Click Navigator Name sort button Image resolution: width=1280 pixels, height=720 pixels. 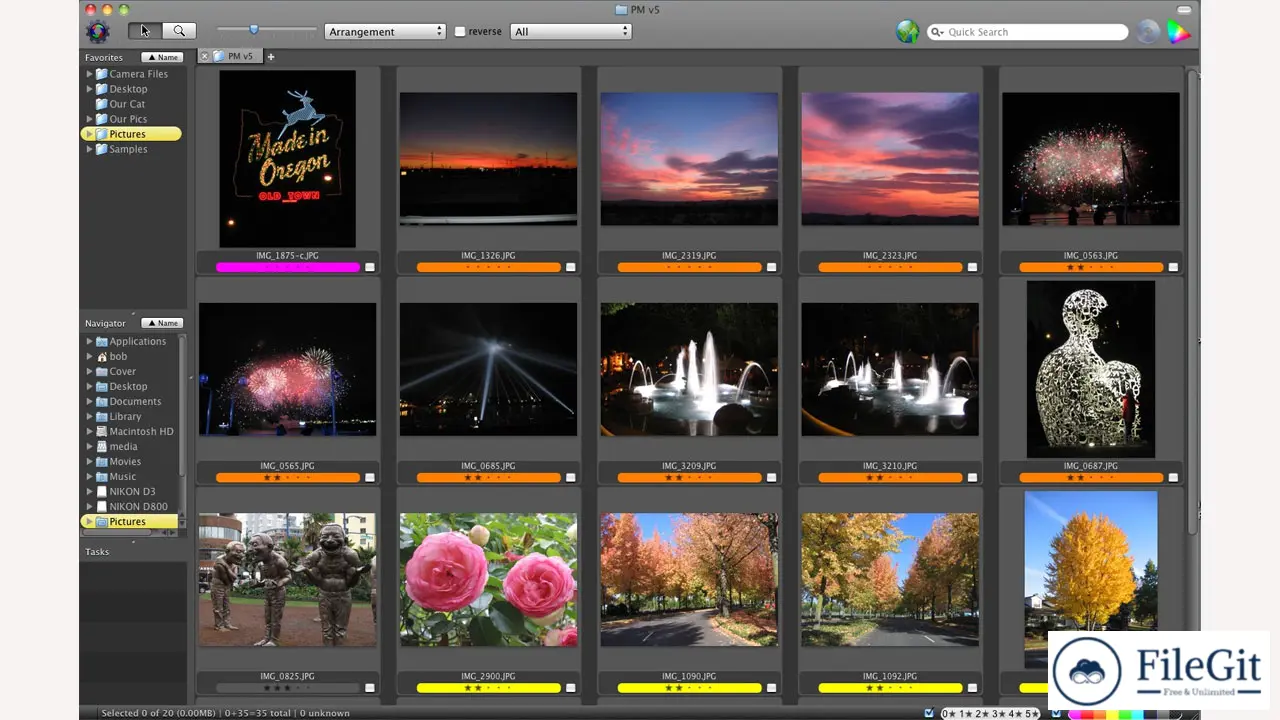pyautogui.click(x=162, y=323)
